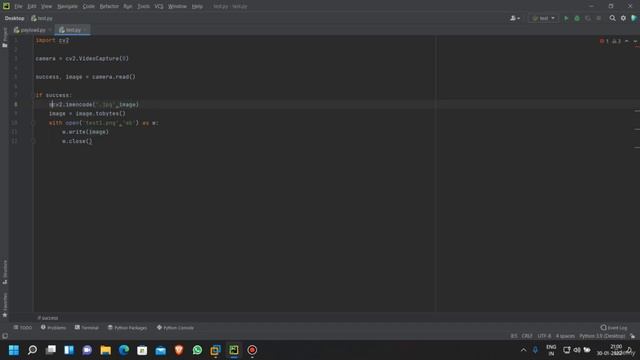Viewport: 640px width, 360px height.
Task: Open the Tools menu
Action: pyautogui.click(x=143, y=7)
